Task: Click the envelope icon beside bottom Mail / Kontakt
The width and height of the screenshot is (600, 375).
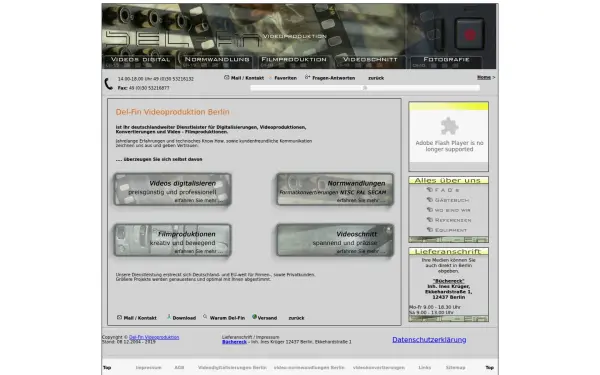Action: (119, 317)
